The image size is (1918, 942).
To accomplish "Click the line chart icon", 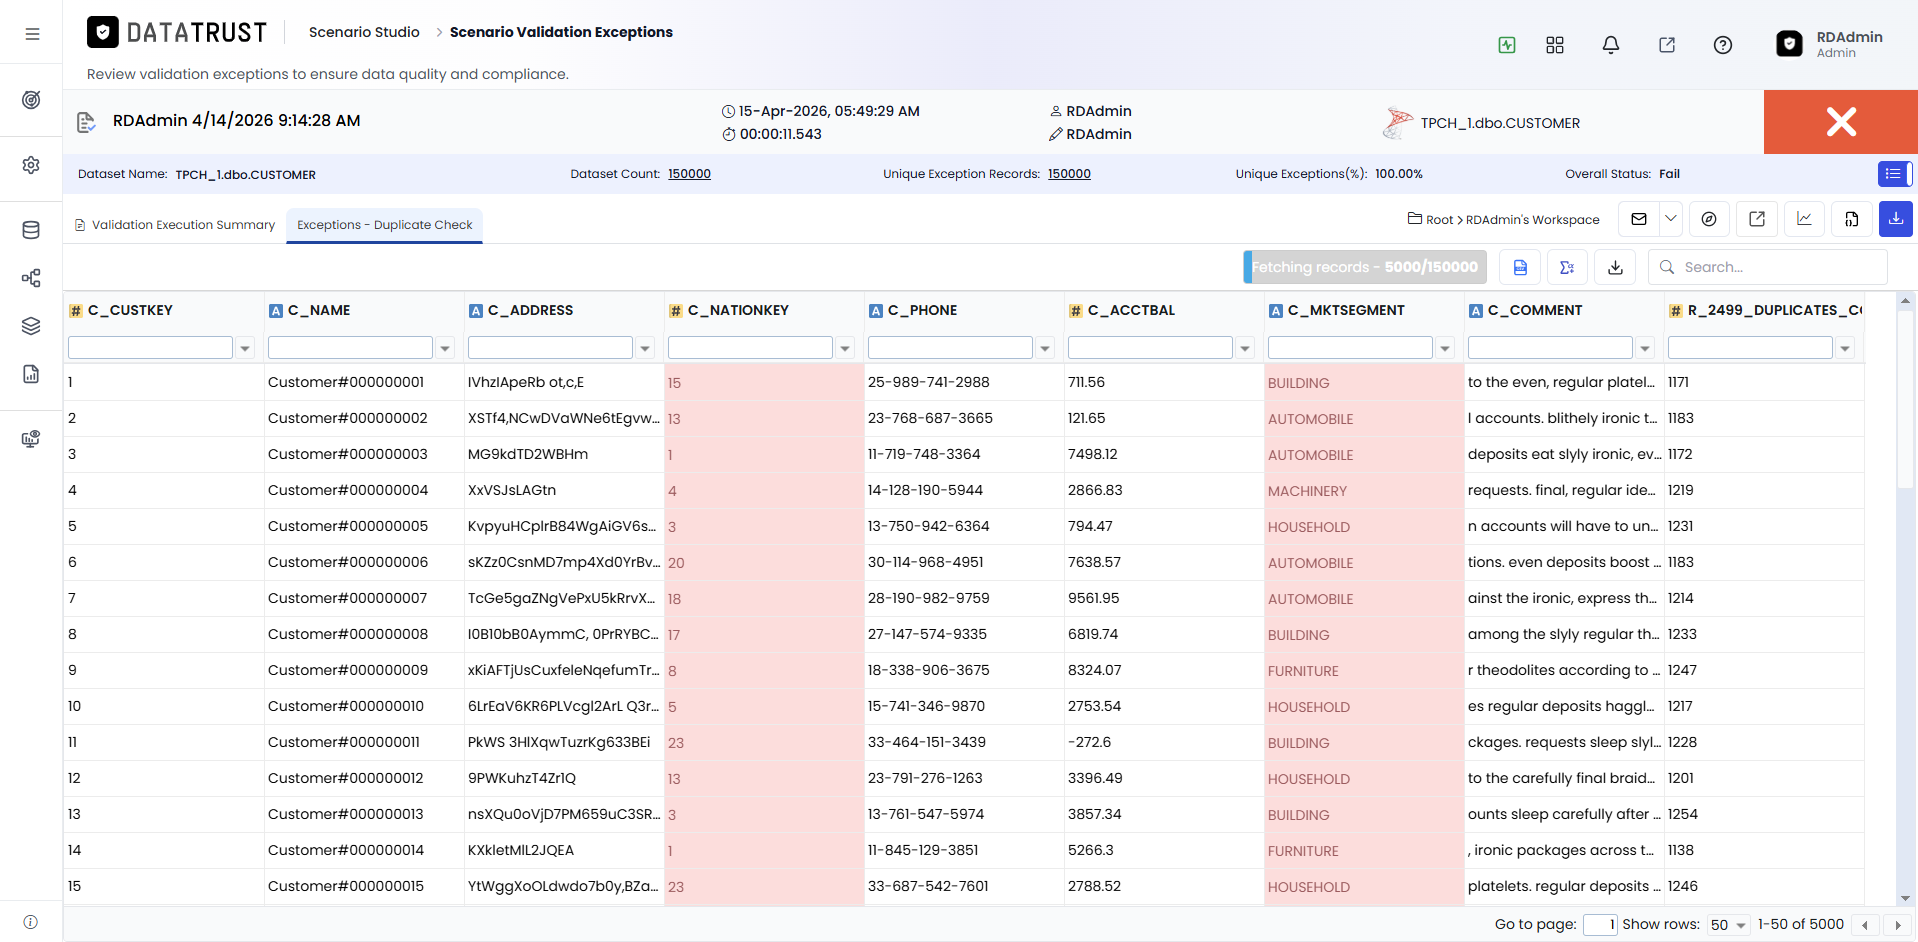I will pyautogui.click(x=1805, y=219).
